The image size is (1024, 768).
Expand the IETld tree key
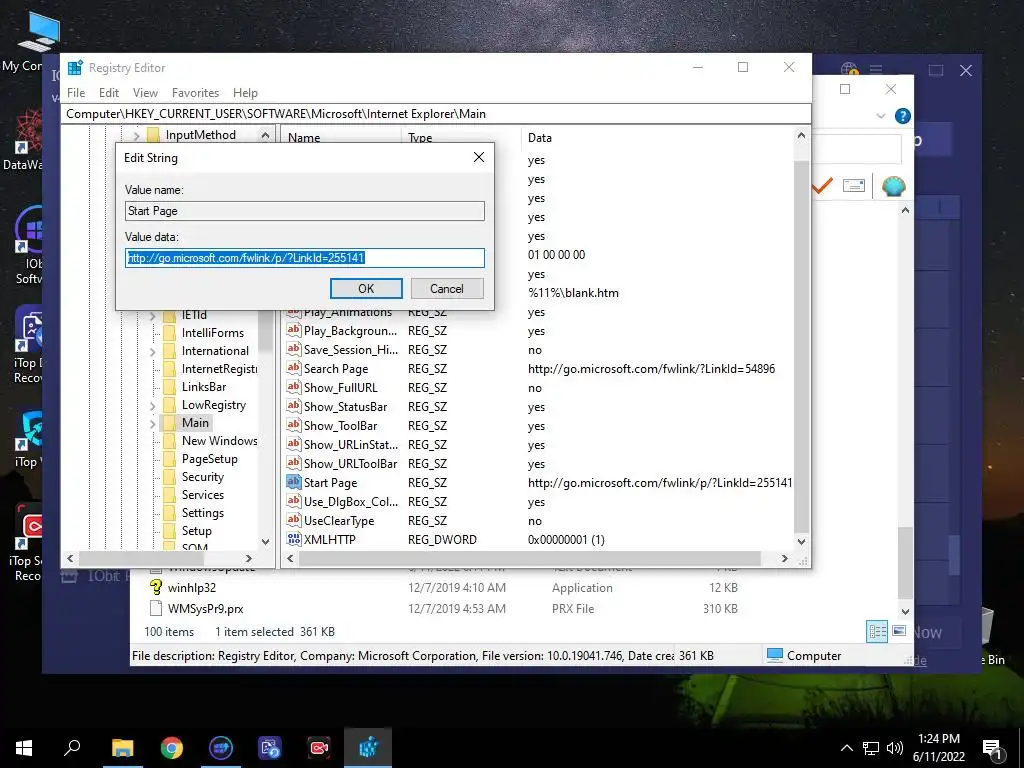[152, 315]
